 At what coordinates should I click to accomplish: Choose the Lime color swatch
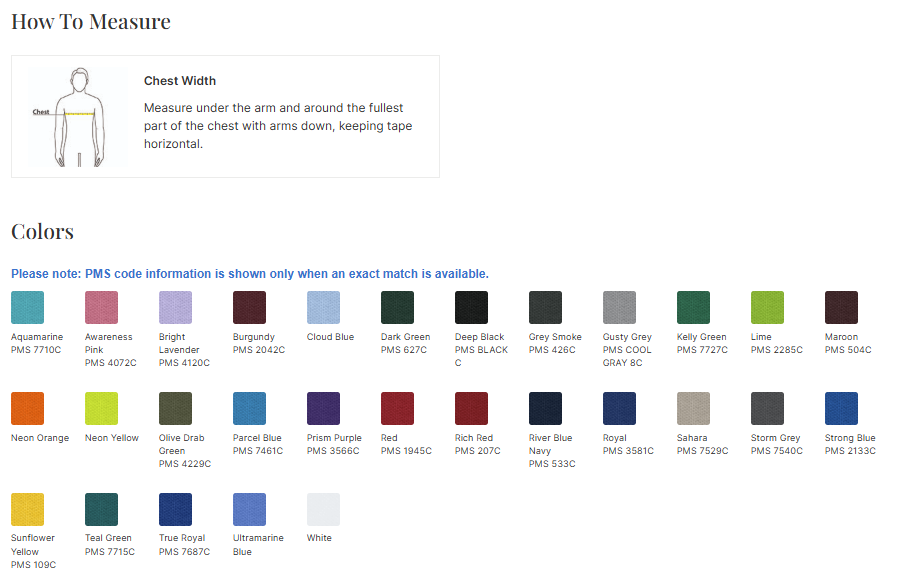pos(767,308)
